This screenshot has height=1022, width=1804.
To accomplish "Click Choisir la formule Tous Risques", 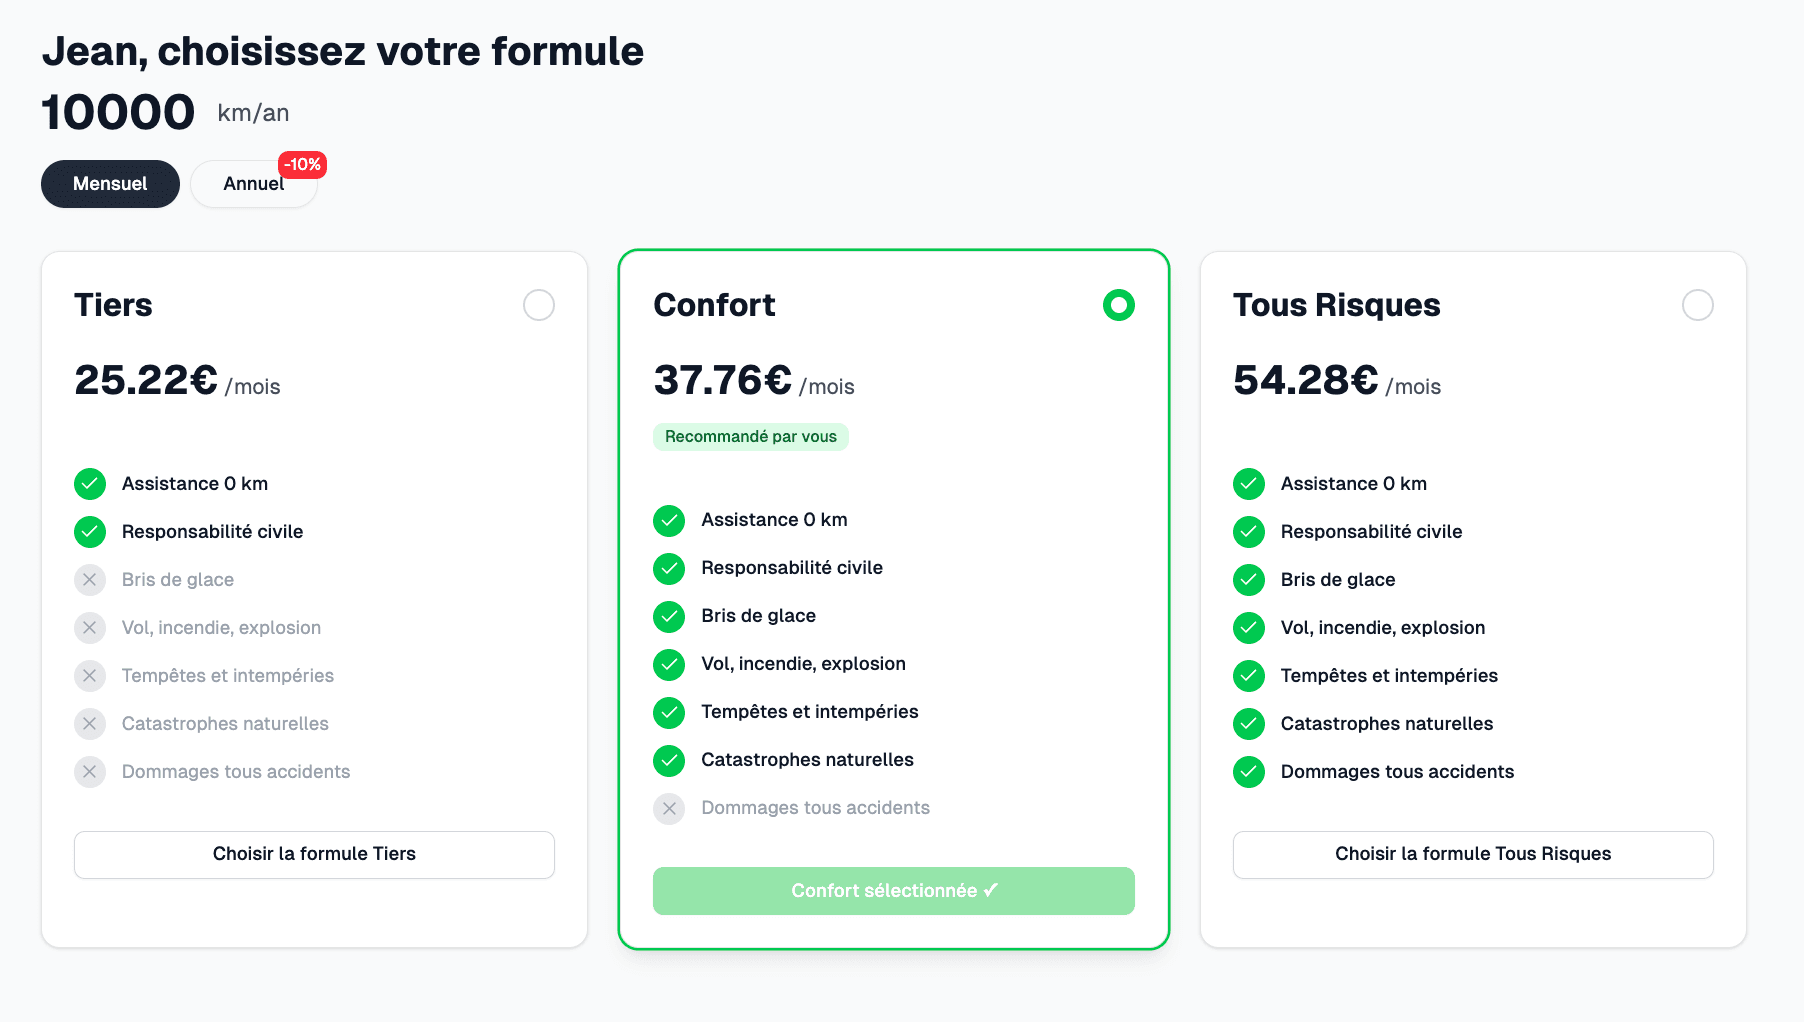I will tap(1472, 854).
